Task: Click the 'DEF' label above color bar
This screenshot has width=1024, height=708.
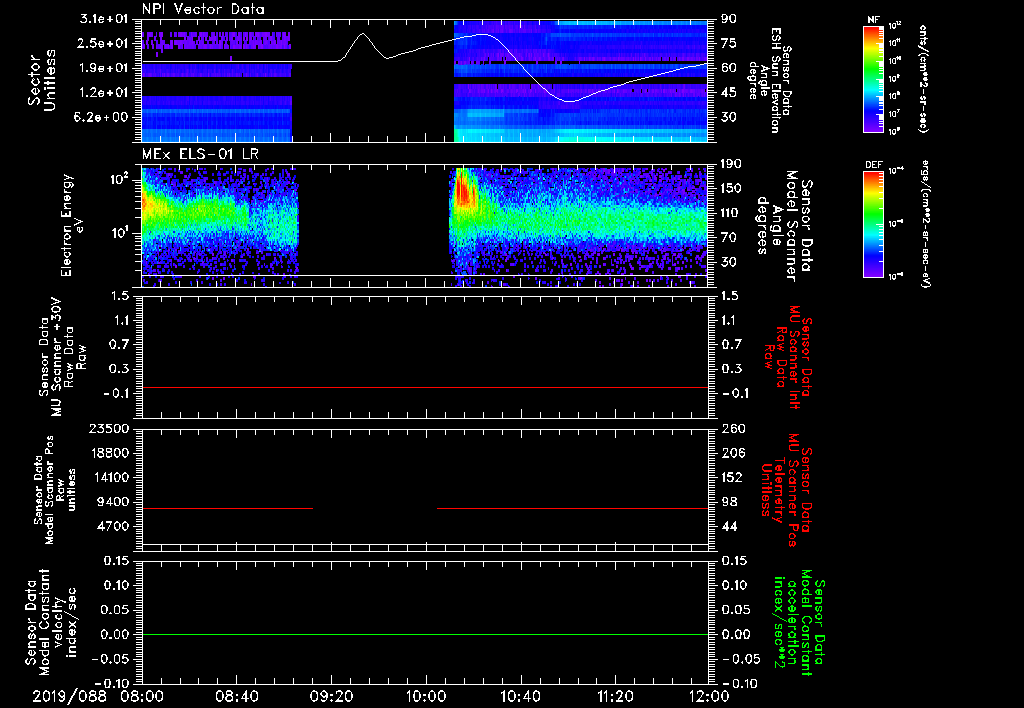Action: (x=873, y=165)
